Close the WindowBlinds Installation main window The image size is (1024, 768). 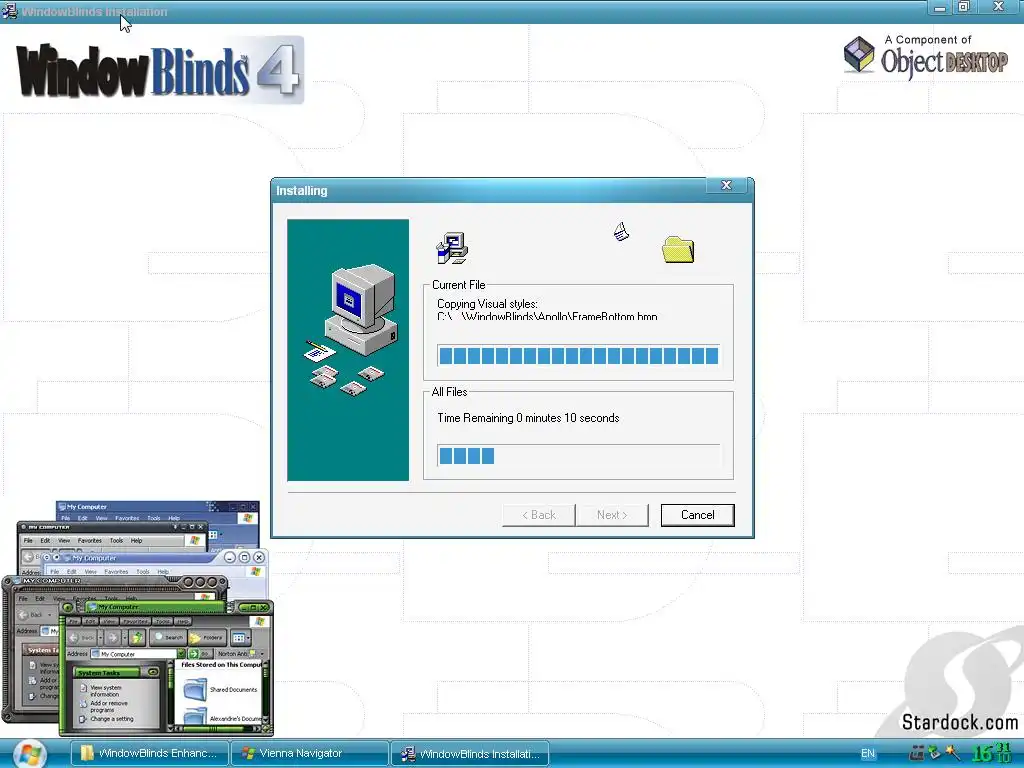(999, 7)
